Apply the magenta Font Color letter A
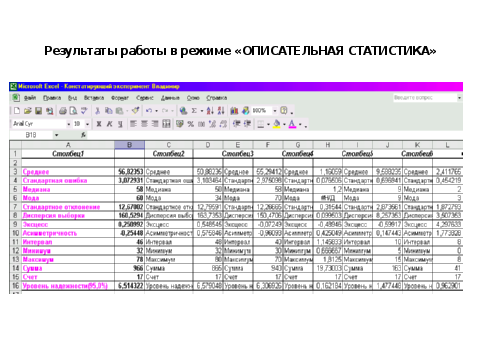The height and width of the screenshot is (360, 480). coord(292,124)
